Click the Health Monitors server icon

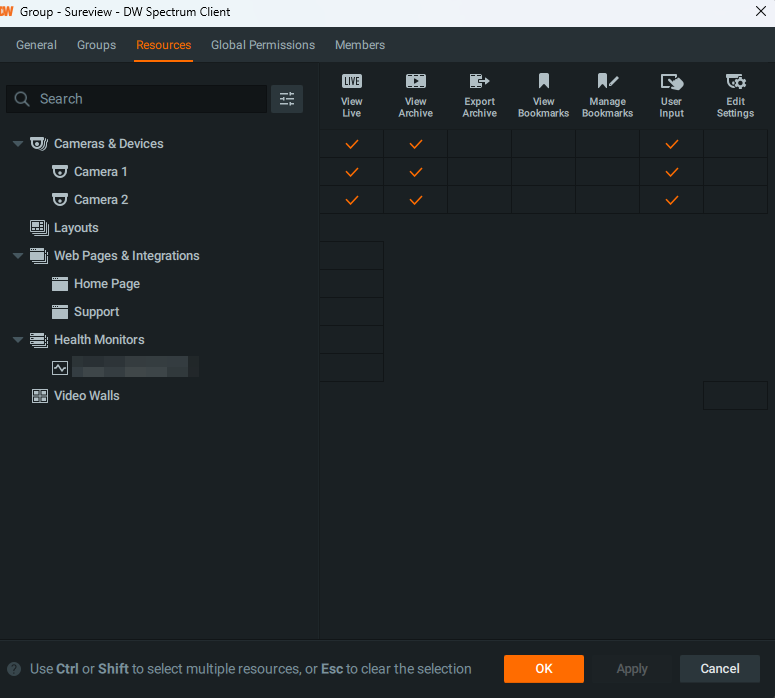coord(39,340)
